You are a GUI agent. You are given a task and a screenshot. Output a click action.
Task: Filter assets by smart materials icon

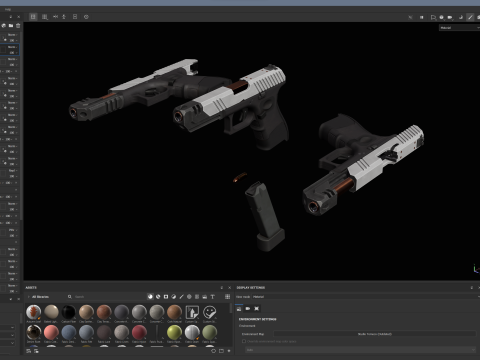[158, 297]
